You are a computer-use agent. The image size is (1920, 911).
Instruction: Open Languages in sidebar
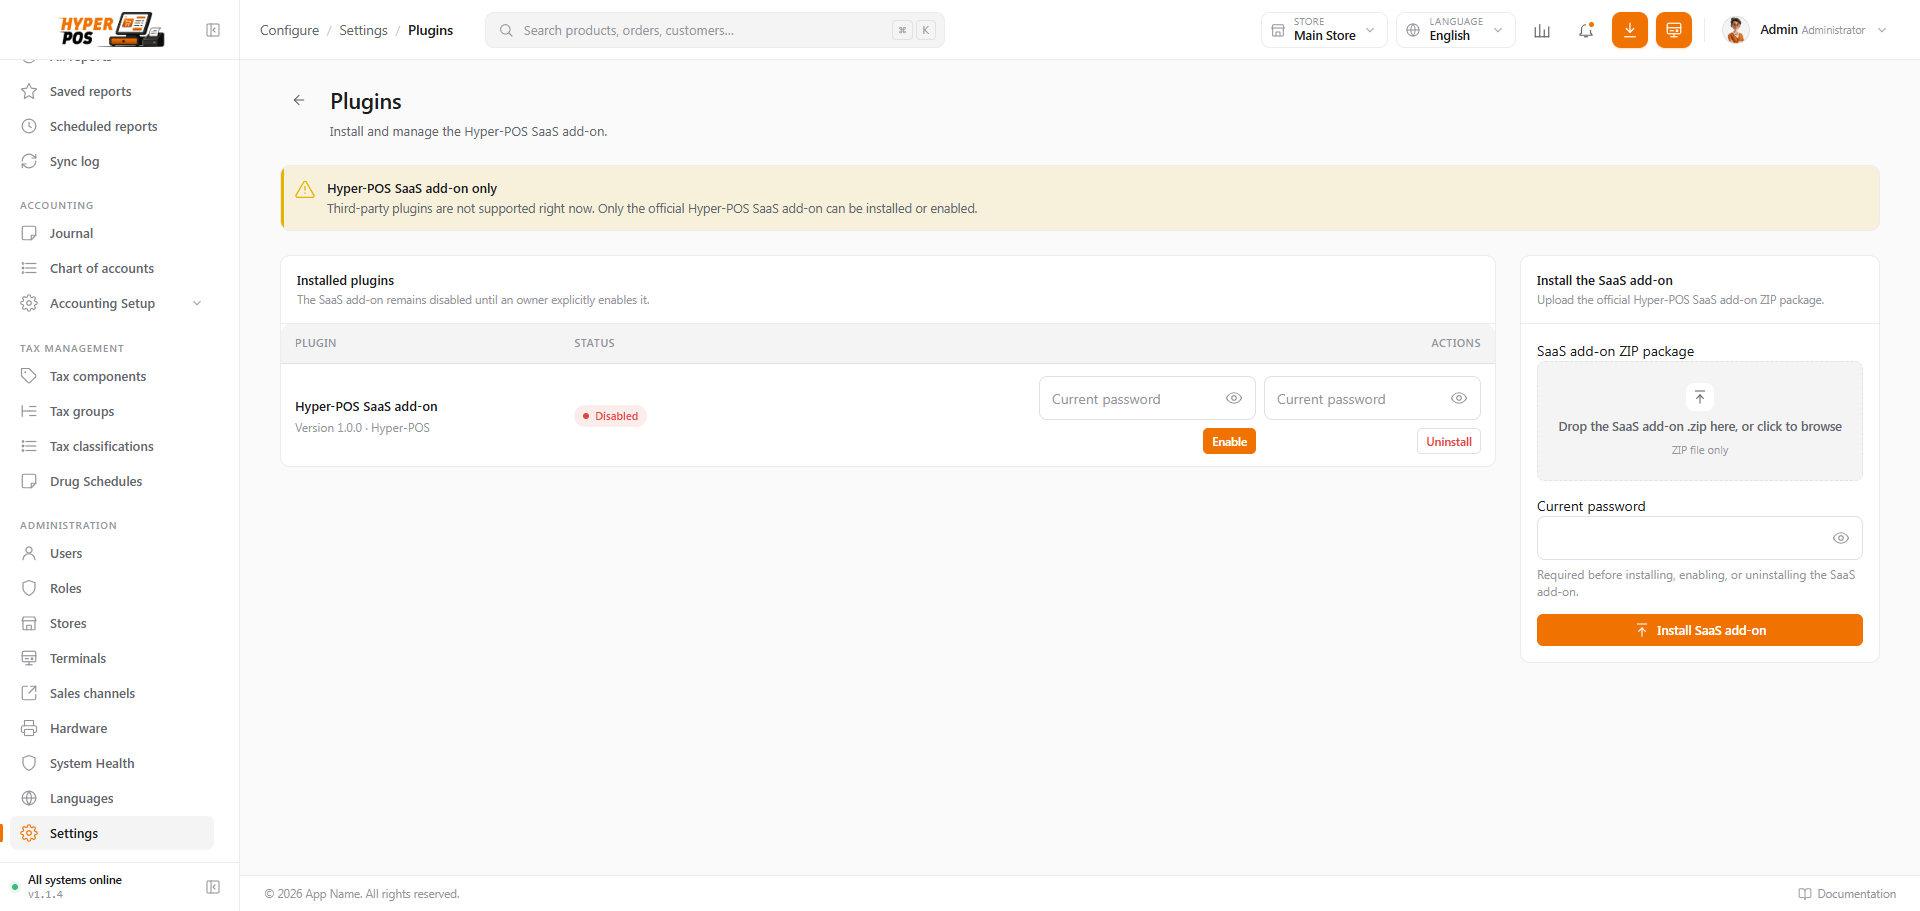point(112,799)
